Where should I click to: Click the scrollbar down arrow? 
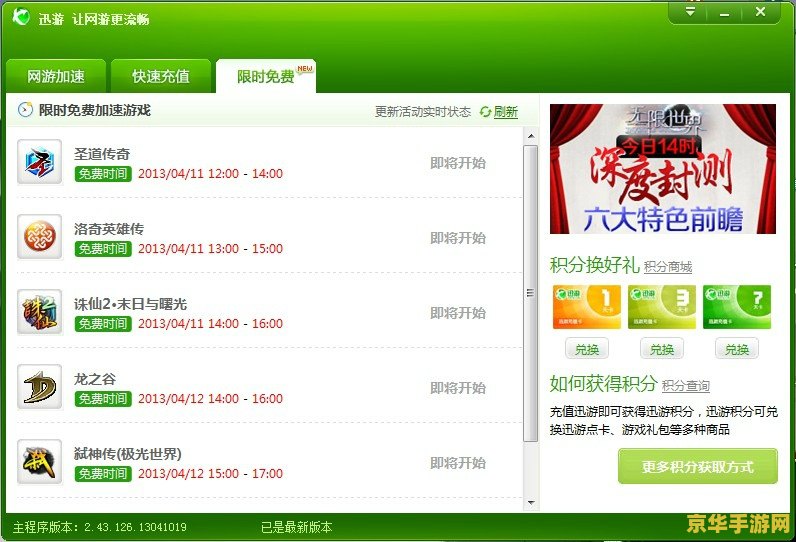point(530,503)
